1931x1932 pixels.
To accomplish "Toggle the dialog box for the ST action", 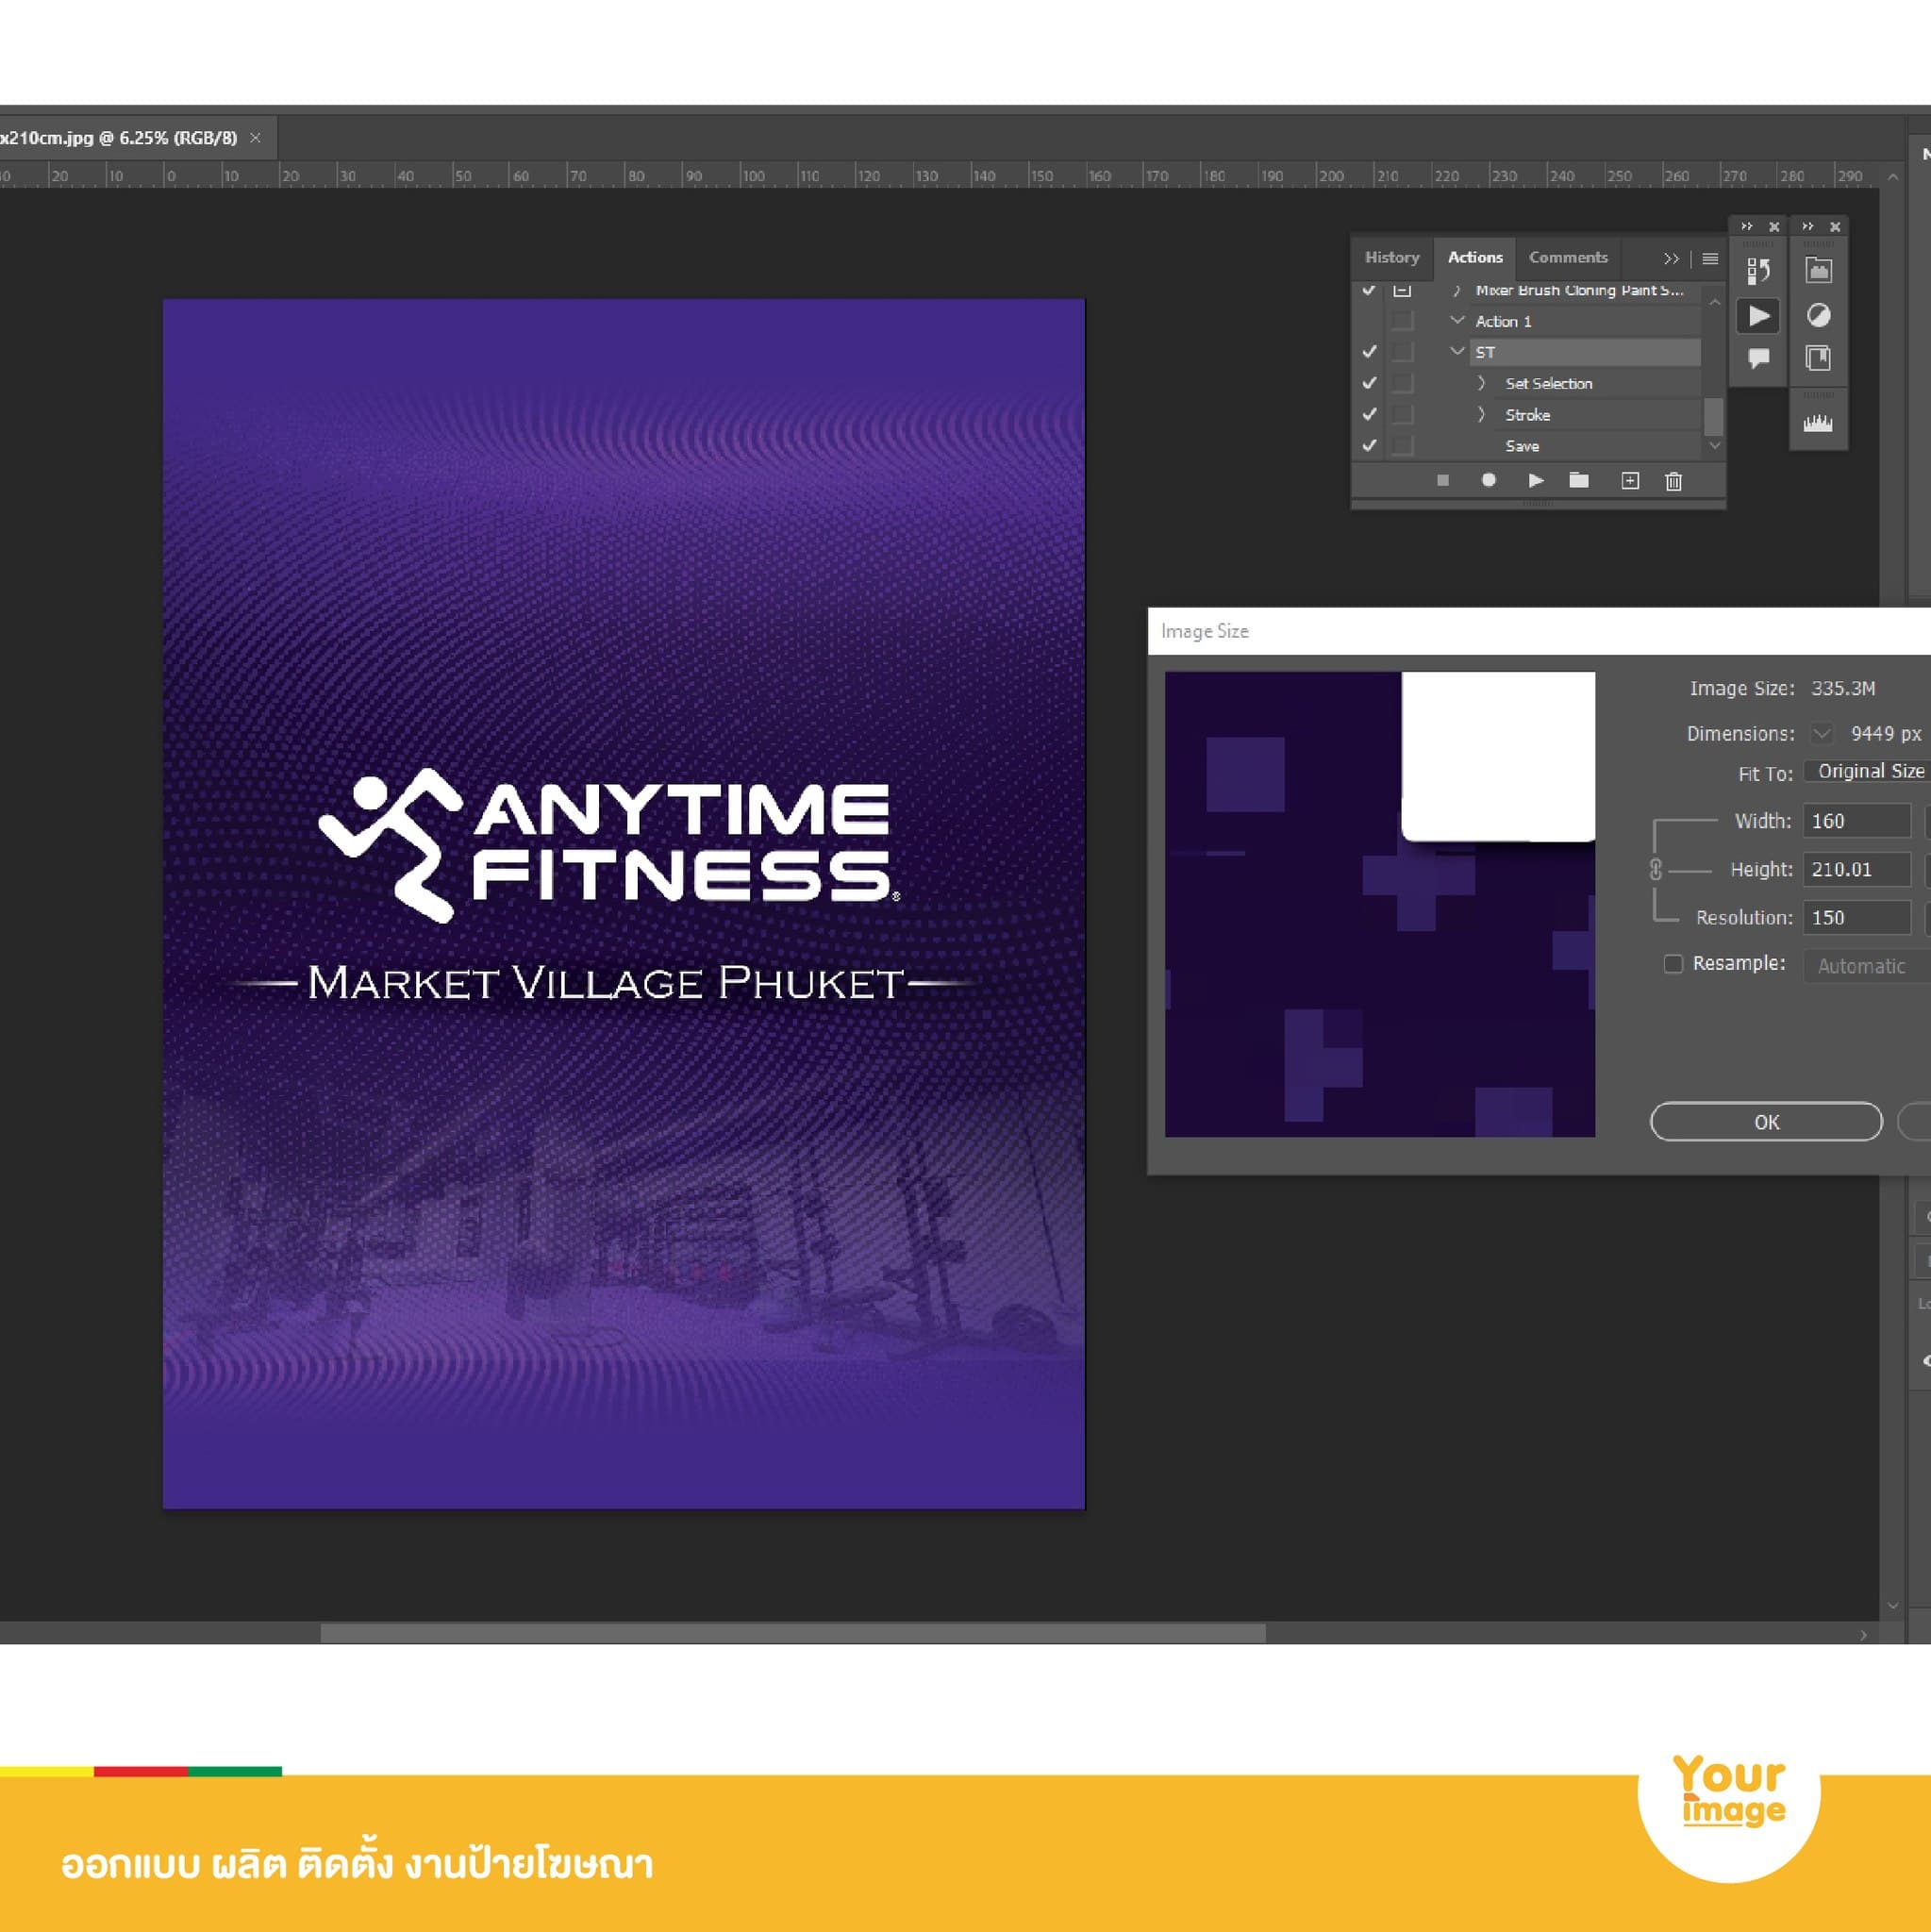I will (x=1402, y=352).
